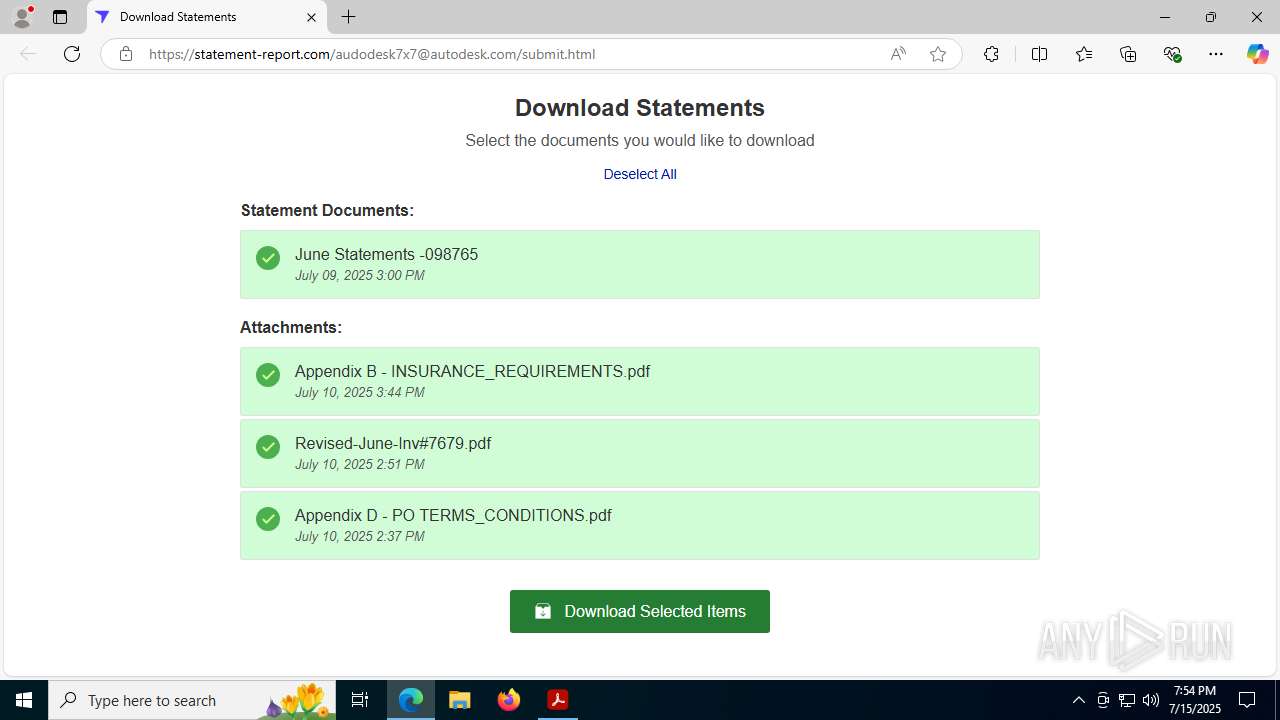The image size is (1280, 720).
Task: Open File Explorer from taskbar
Action: click(460, 700)
